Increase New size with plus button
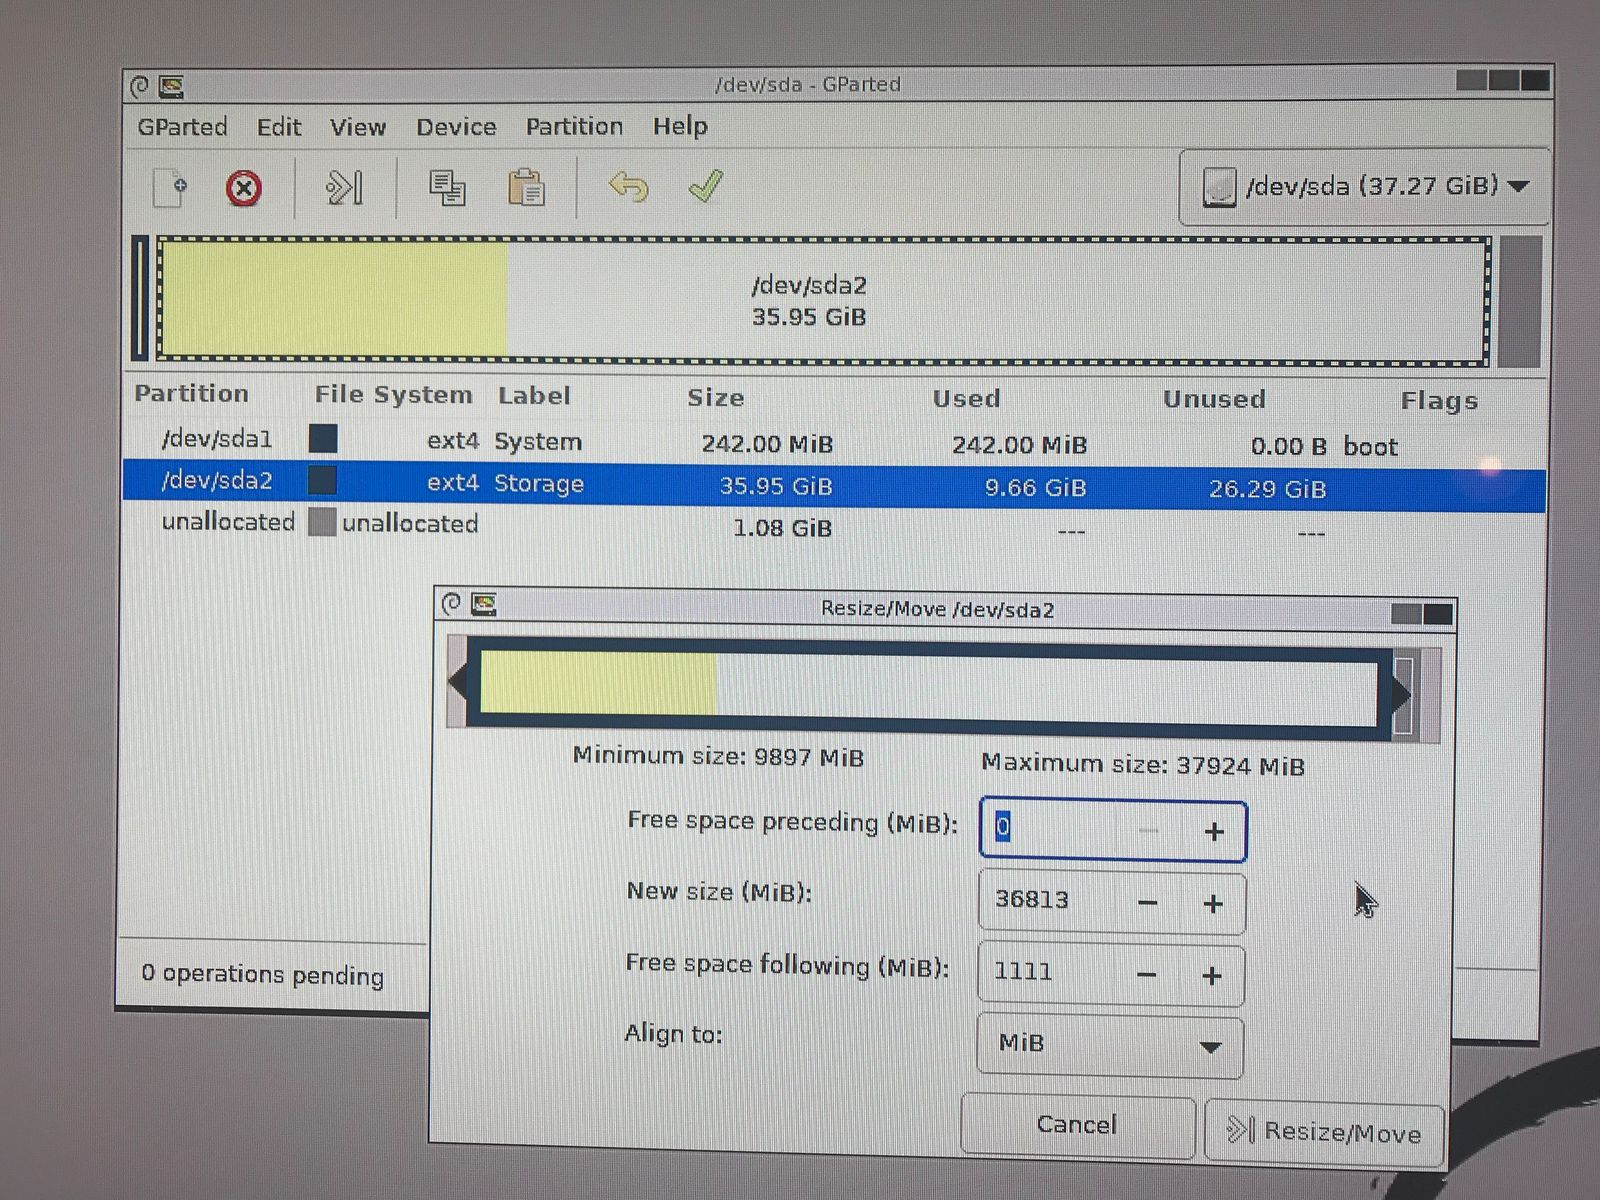1600x1200 pixels. coord(1212,904)
